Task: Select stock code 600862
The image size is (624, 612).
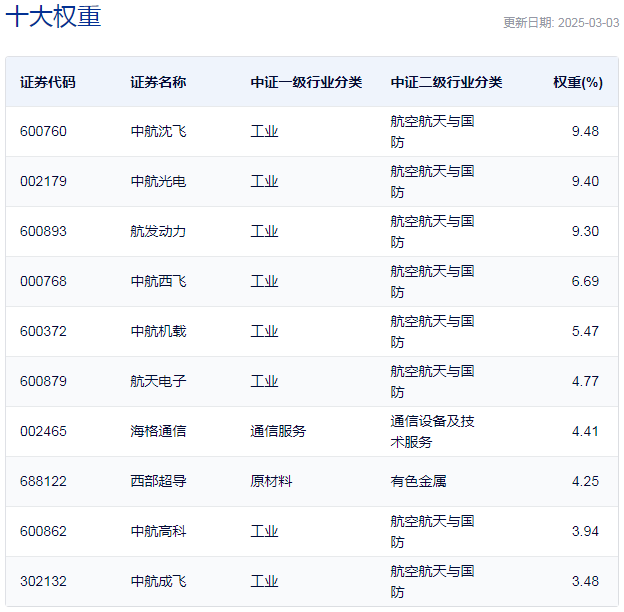Action: click(43, 531)
